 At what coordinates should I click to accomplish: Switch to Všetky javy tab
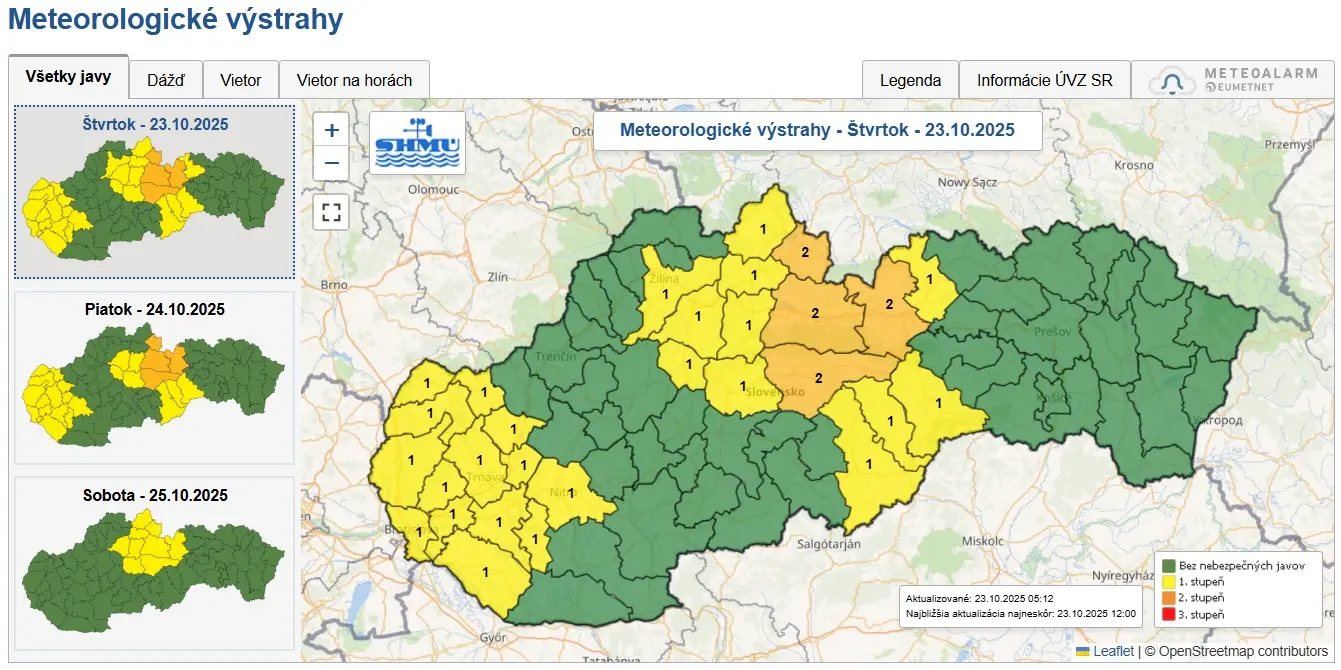pos(68,78)
